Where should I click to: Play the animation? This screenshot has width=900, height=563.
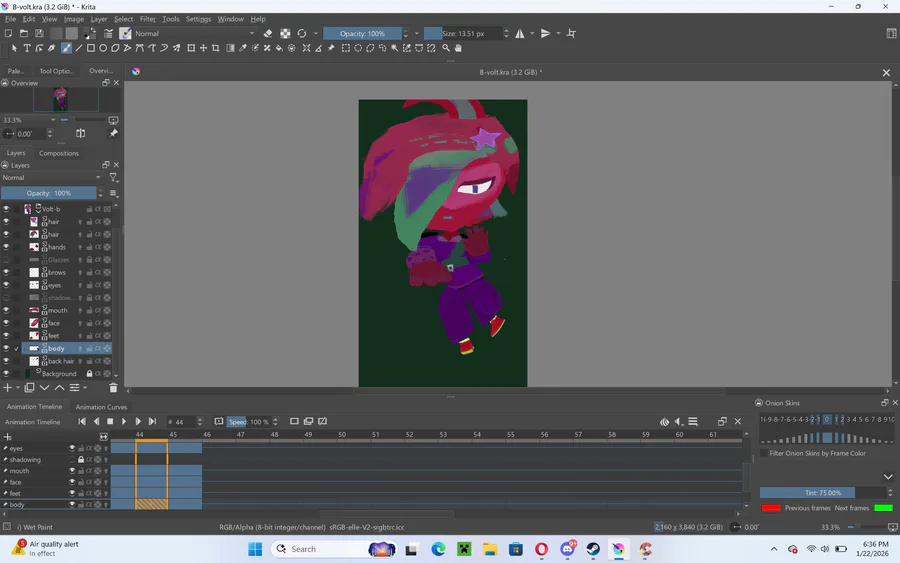124,422
